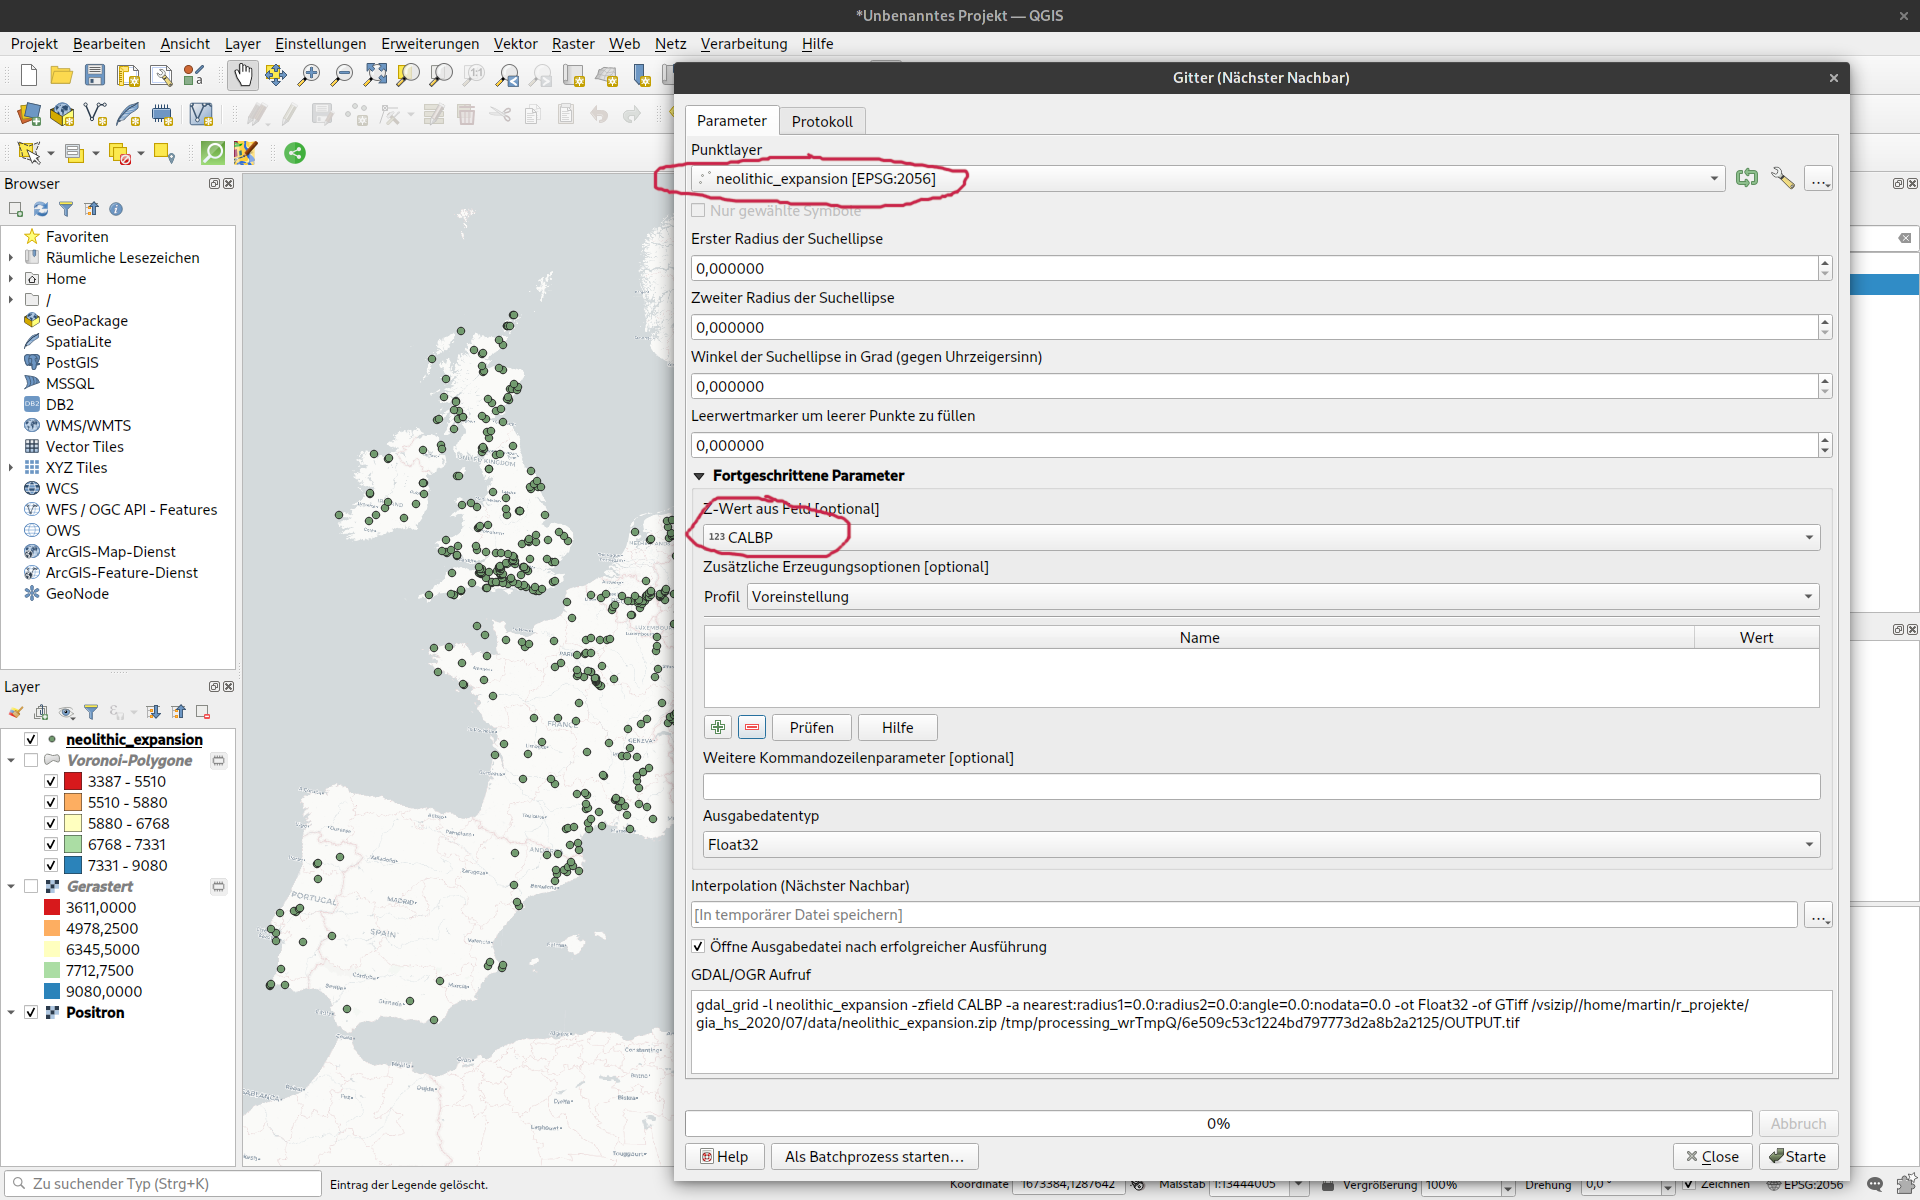The image size is (1920, 1200).
Task: Click the green iterate-over-layer icon
Action: click(1746, 178)
